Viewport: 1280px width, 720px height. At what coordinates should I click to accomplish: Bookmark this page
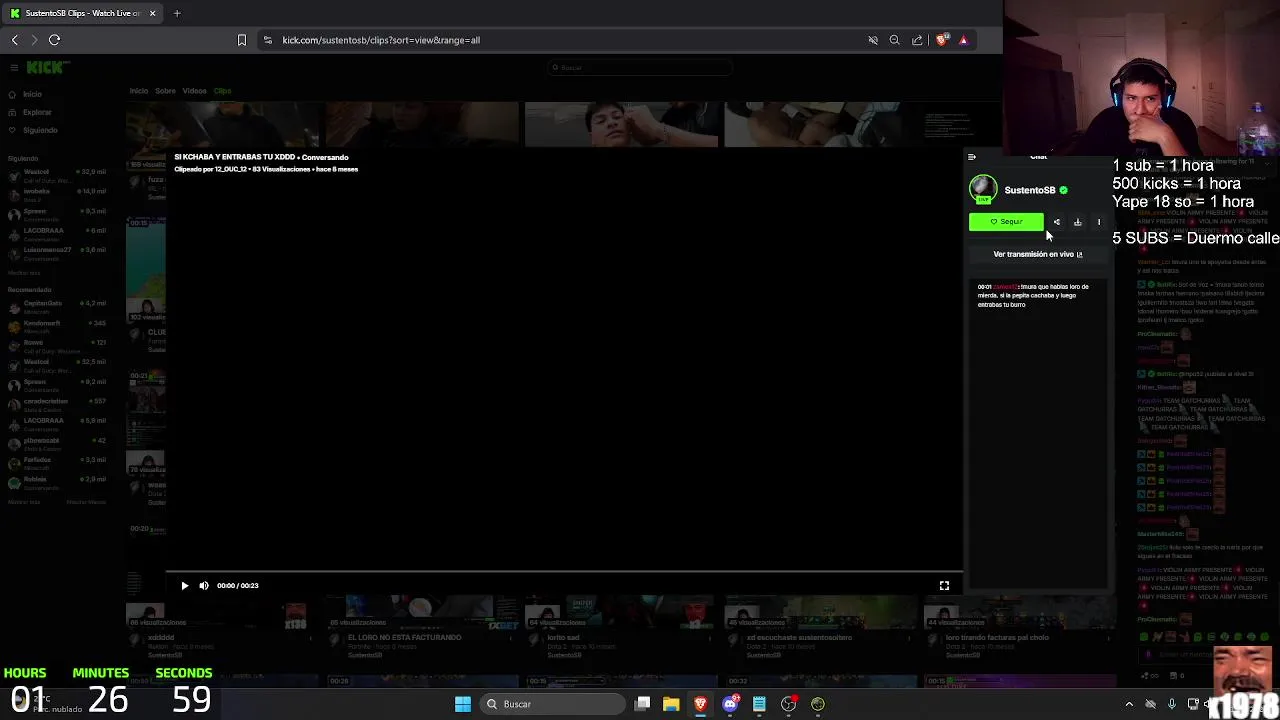pyautogui.click(x=241, y=40)
